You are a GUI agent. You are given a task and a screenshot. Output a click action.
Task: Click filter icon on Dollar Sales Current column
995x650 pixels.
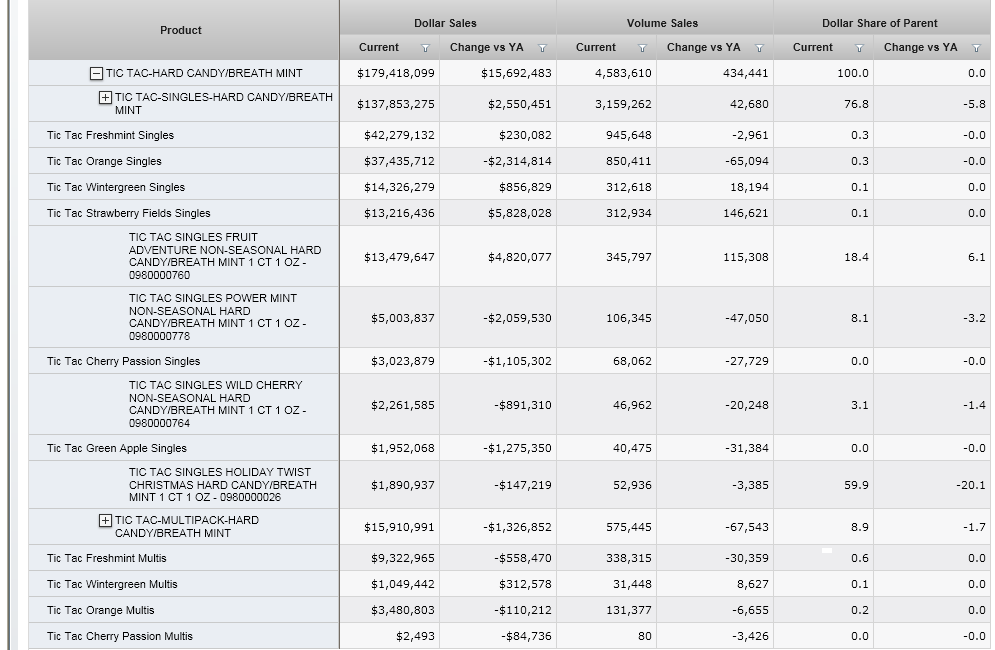coord(425,48)
